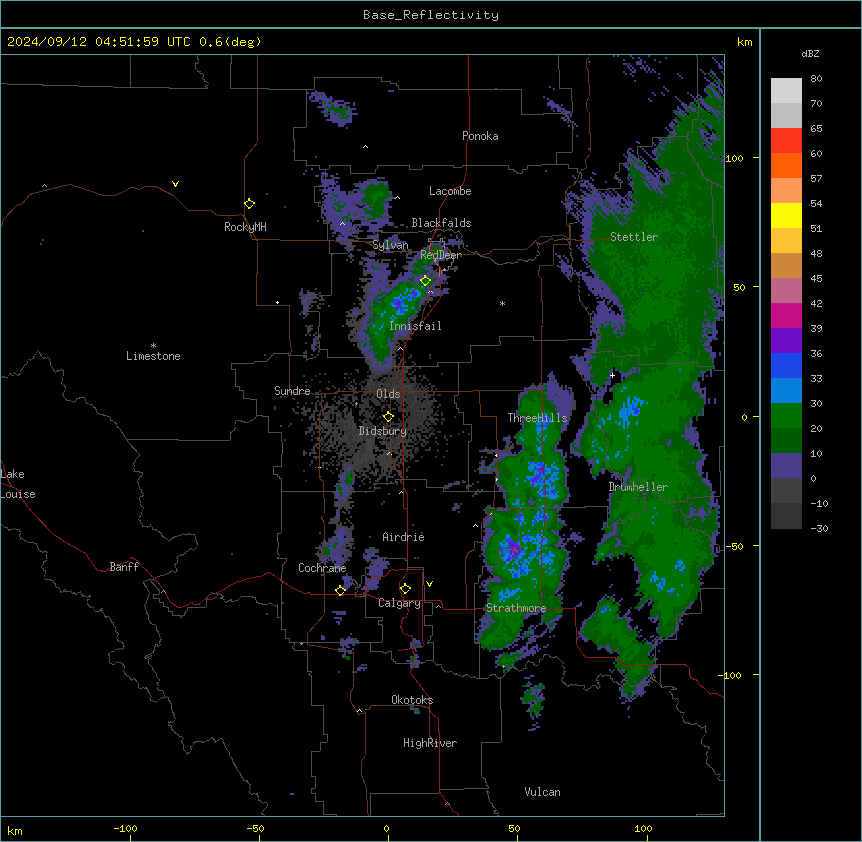This screenshot has width=862, height=842.
Task: Click the timestamp 2024/09/12 04:51:59 UTC
Action: tap(99, 42)
